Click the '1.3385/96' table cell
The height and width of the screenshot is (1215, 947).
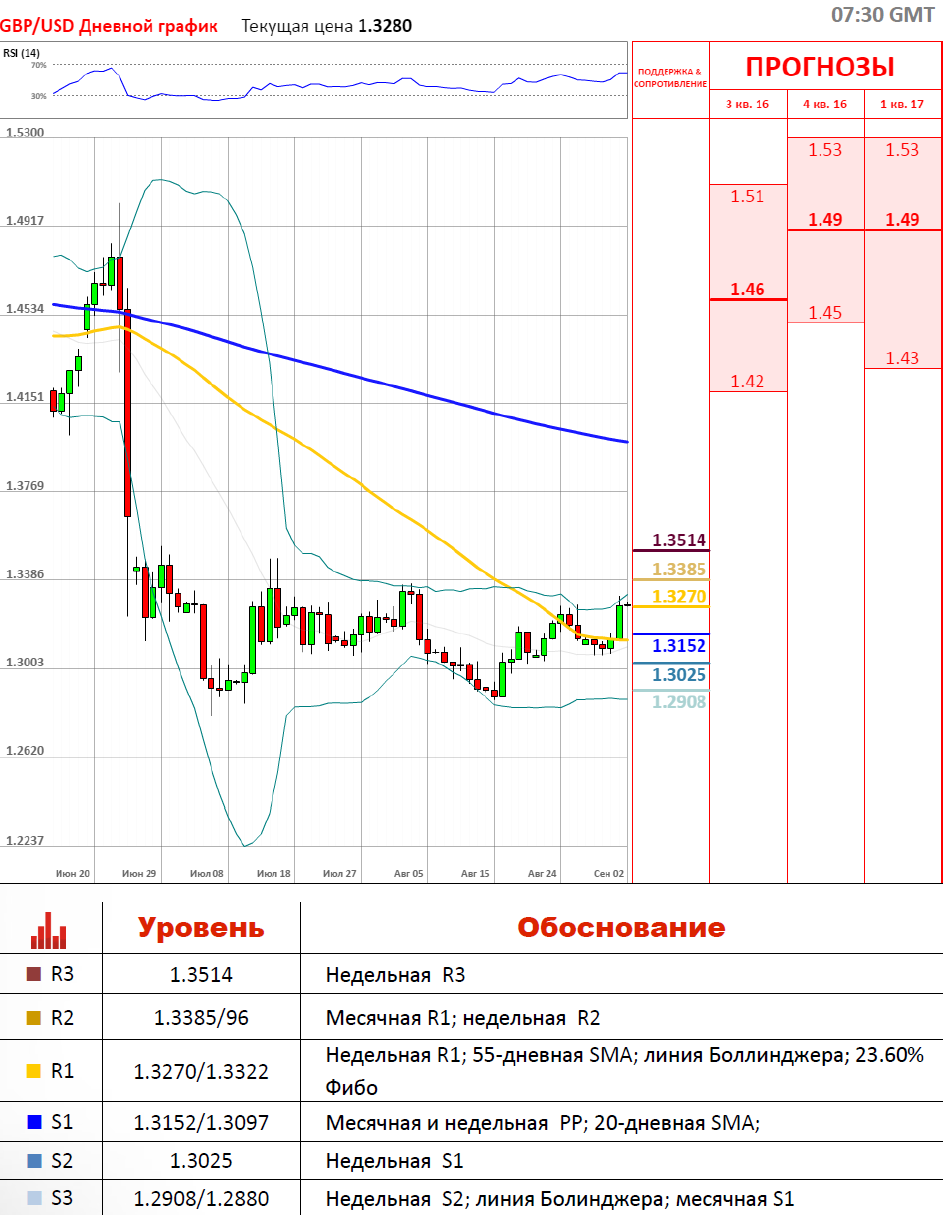click(201, 1018)
